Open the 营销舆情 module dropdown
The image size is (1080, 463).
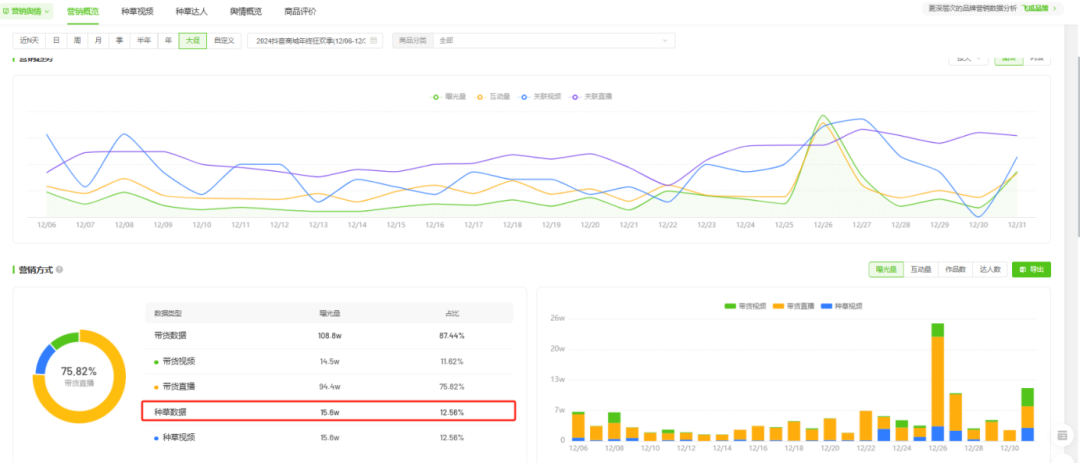pos(27,11)
